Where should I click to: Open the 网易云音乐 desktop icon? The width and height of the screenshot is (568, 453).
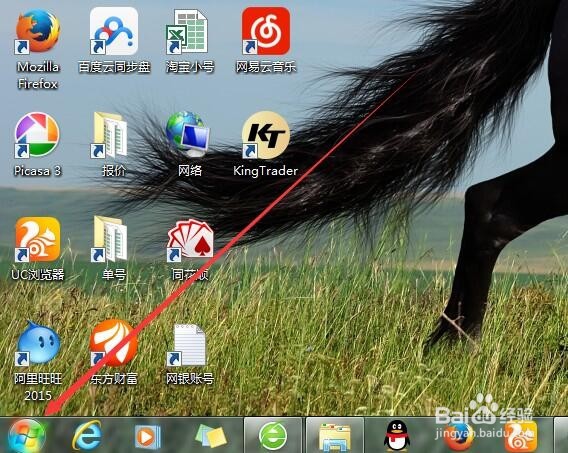(x=266, y=31)
